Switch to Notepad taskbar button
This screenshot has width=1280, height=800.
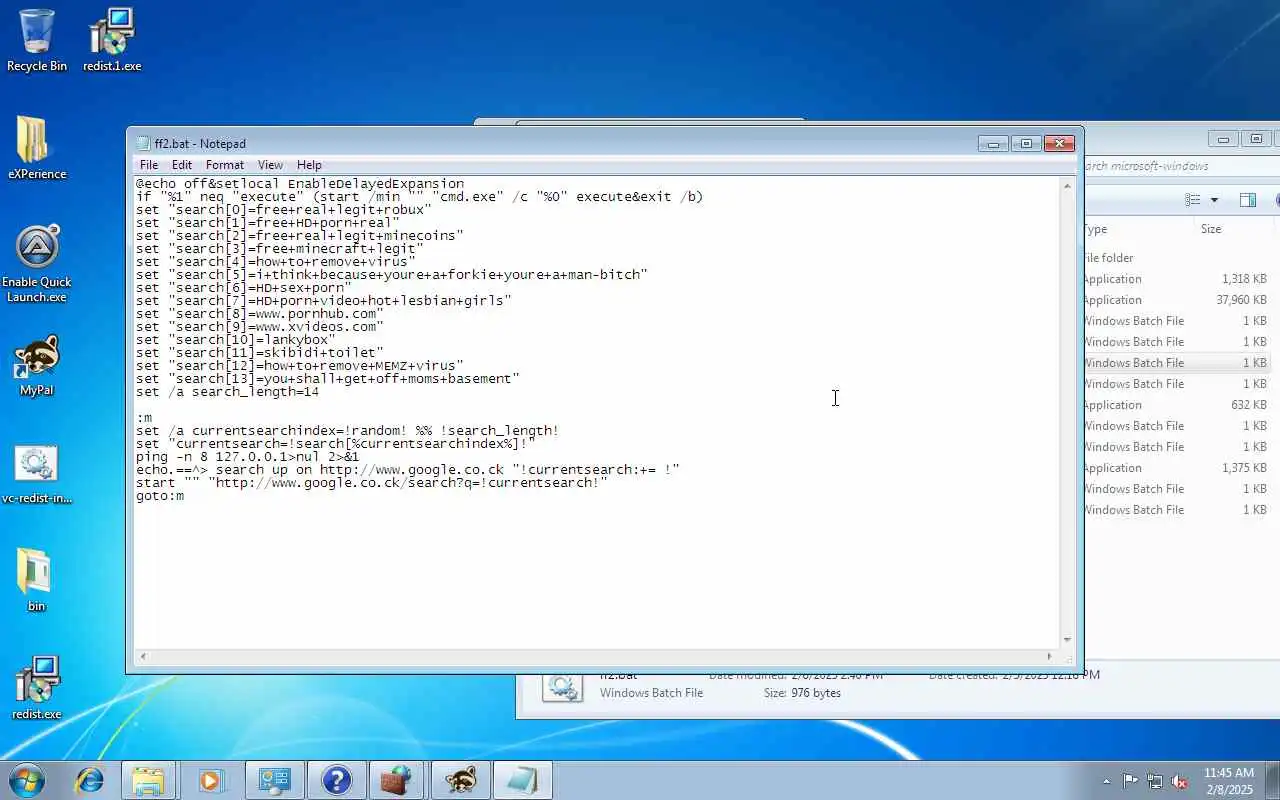(522, 780)
